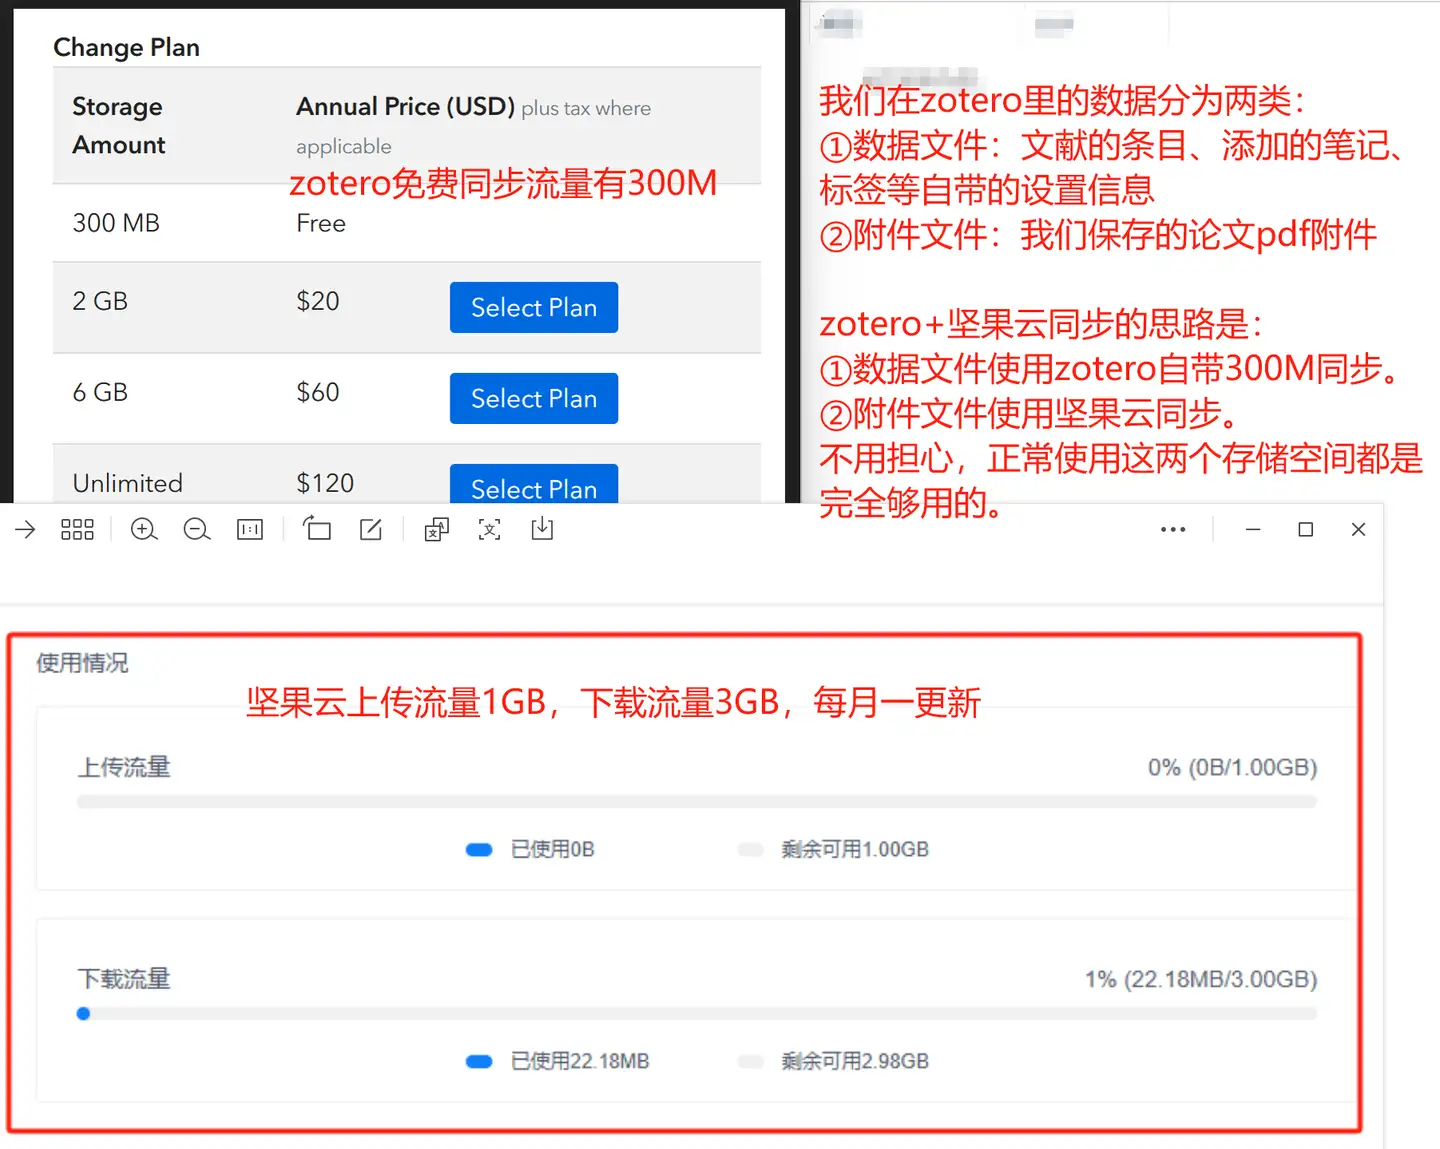1440x1149 pixels.
Task: Click the 上传流量 progress bar
Action: [697, 802]
